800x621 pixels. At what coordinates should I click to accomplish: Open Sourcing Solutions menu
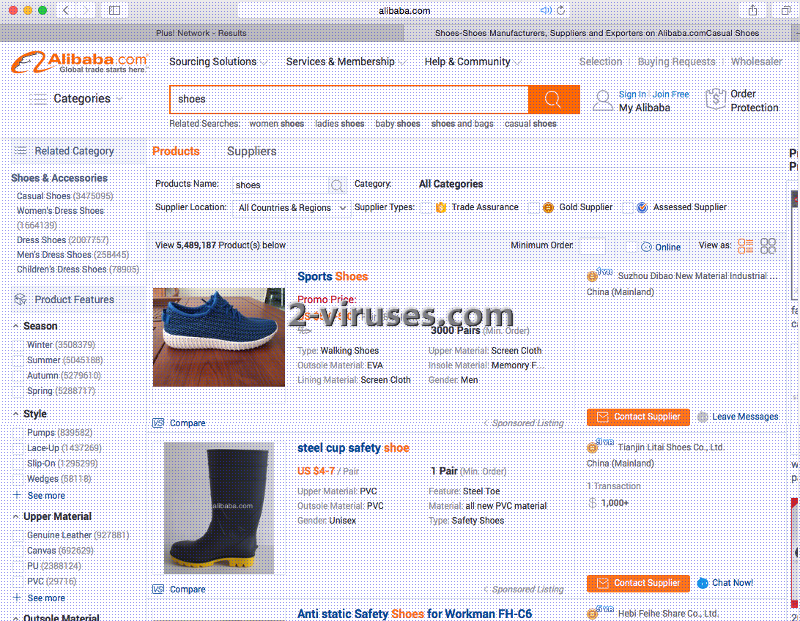(218, 62)
